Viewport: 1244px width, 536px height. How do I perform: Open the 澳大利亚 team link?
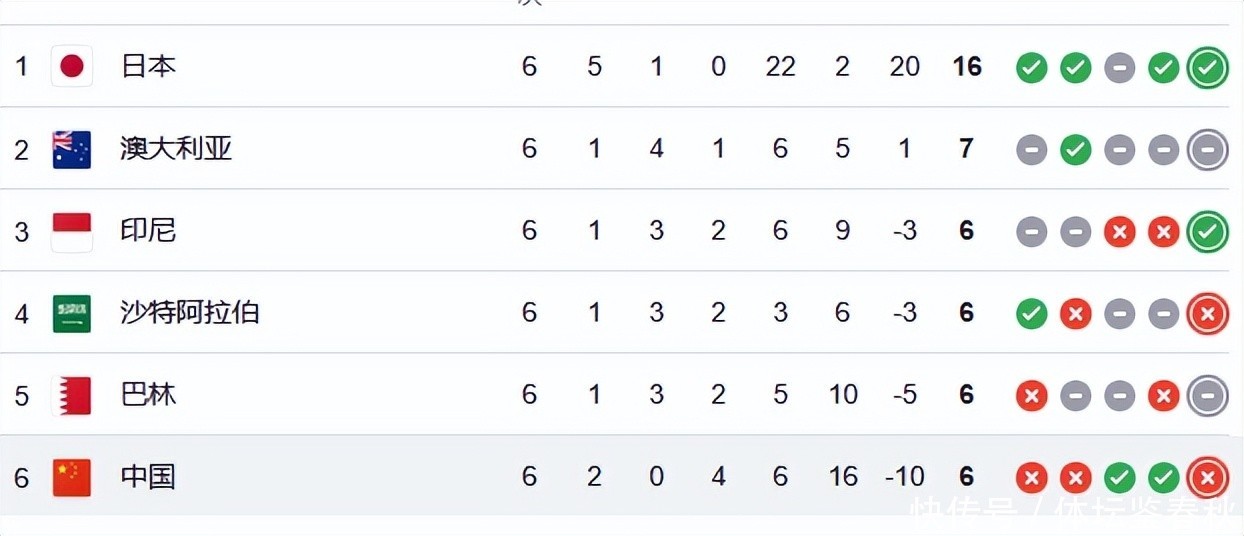(176, 149)
